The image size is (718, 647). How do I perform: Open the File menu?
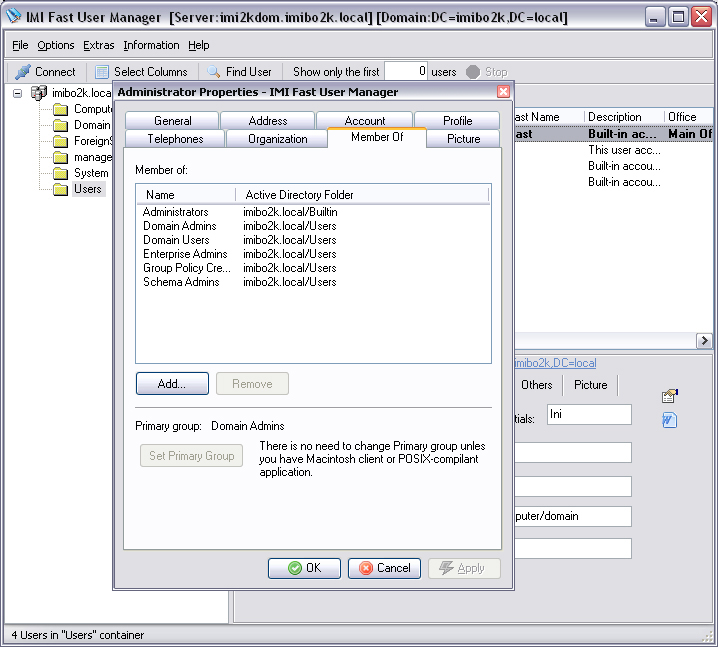[20, 45]
